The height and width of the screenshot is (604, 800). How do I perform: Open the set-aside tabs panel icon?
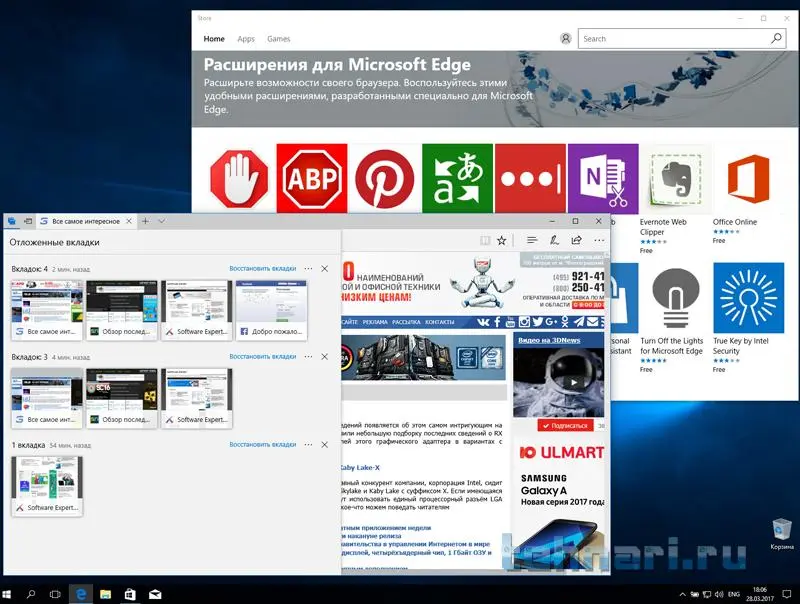click(x=12, y=220)
